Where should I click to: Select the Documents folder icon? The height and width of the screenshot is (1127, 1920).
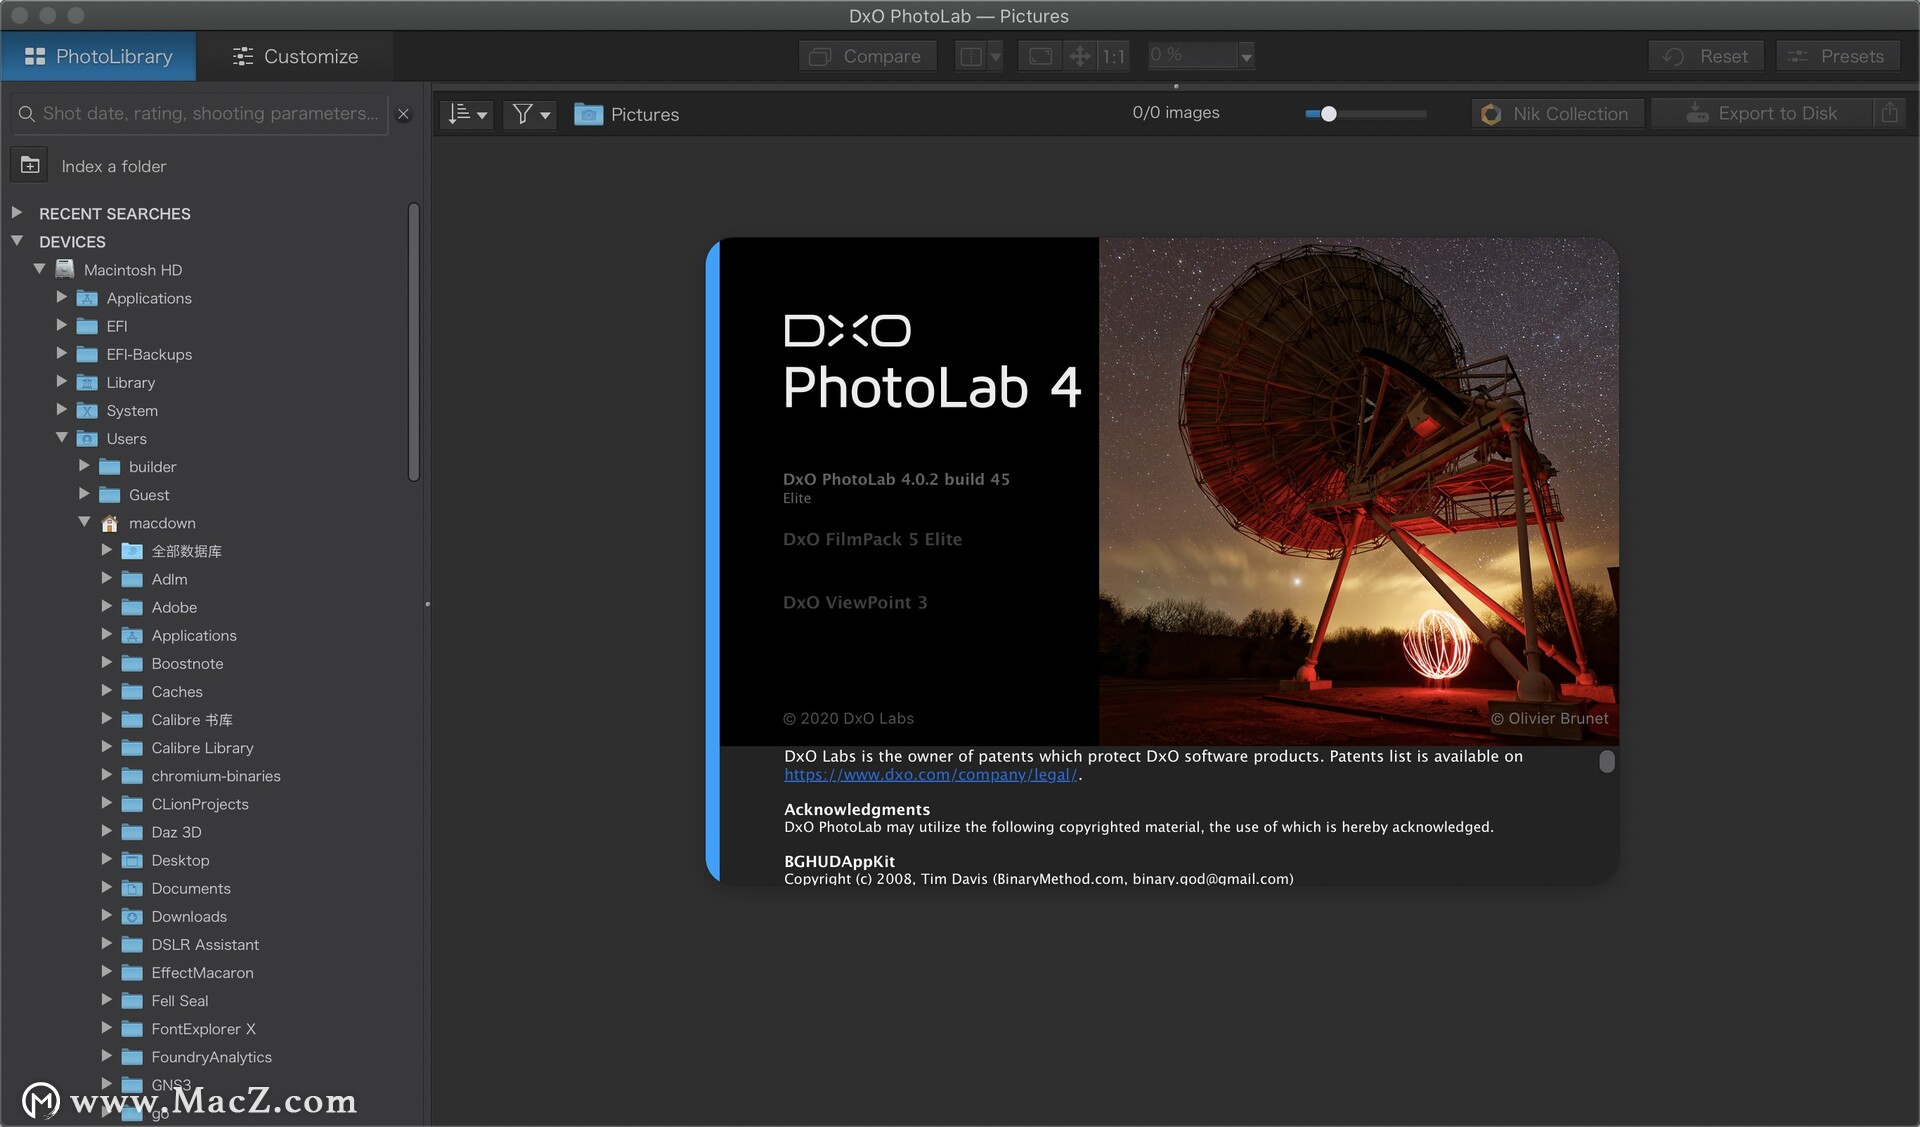point(132,888)
